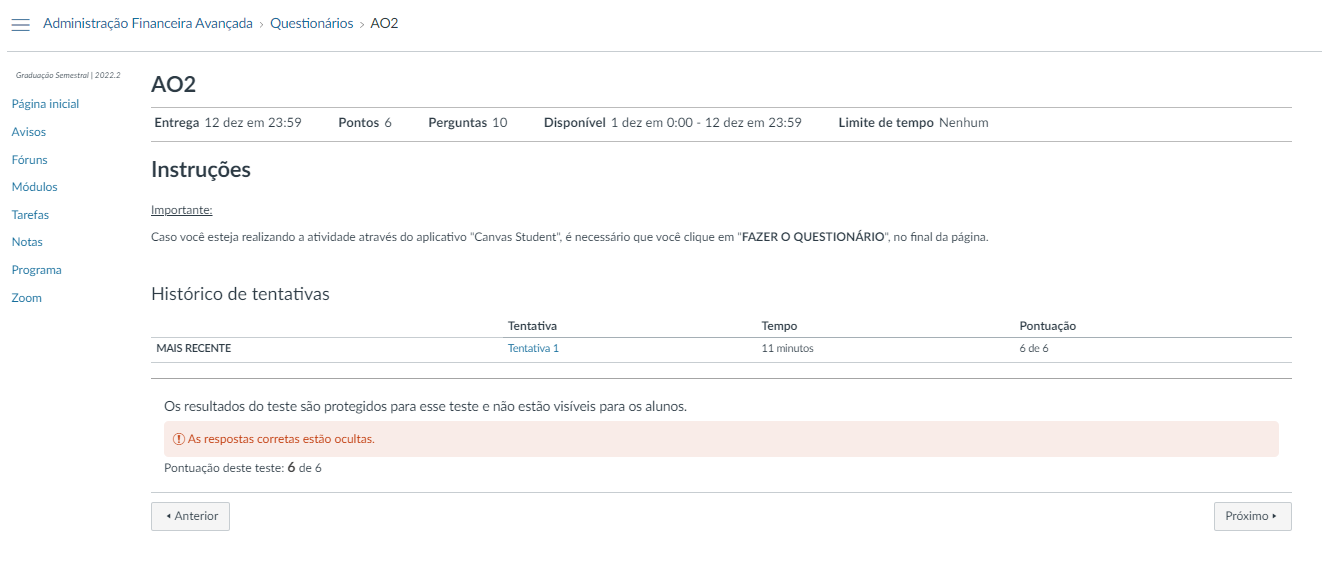Select the AO2 quiz title heading

(173, 85)
